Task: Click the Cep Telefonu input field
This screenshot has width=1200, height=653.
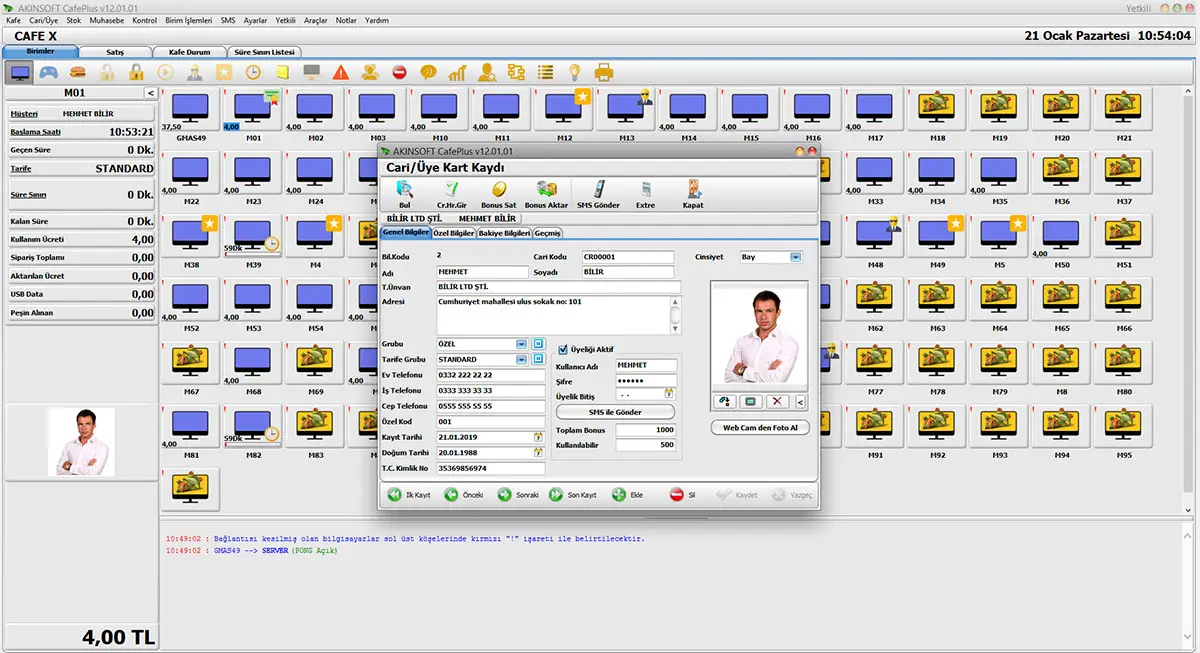Action: tap(491, 406)
